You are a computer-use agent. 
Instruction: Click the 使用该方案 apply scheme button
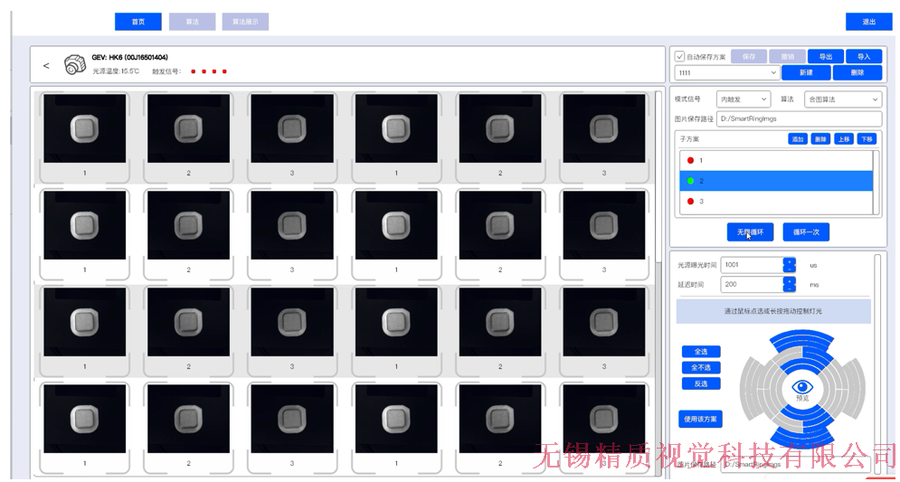tap(700, 419)
